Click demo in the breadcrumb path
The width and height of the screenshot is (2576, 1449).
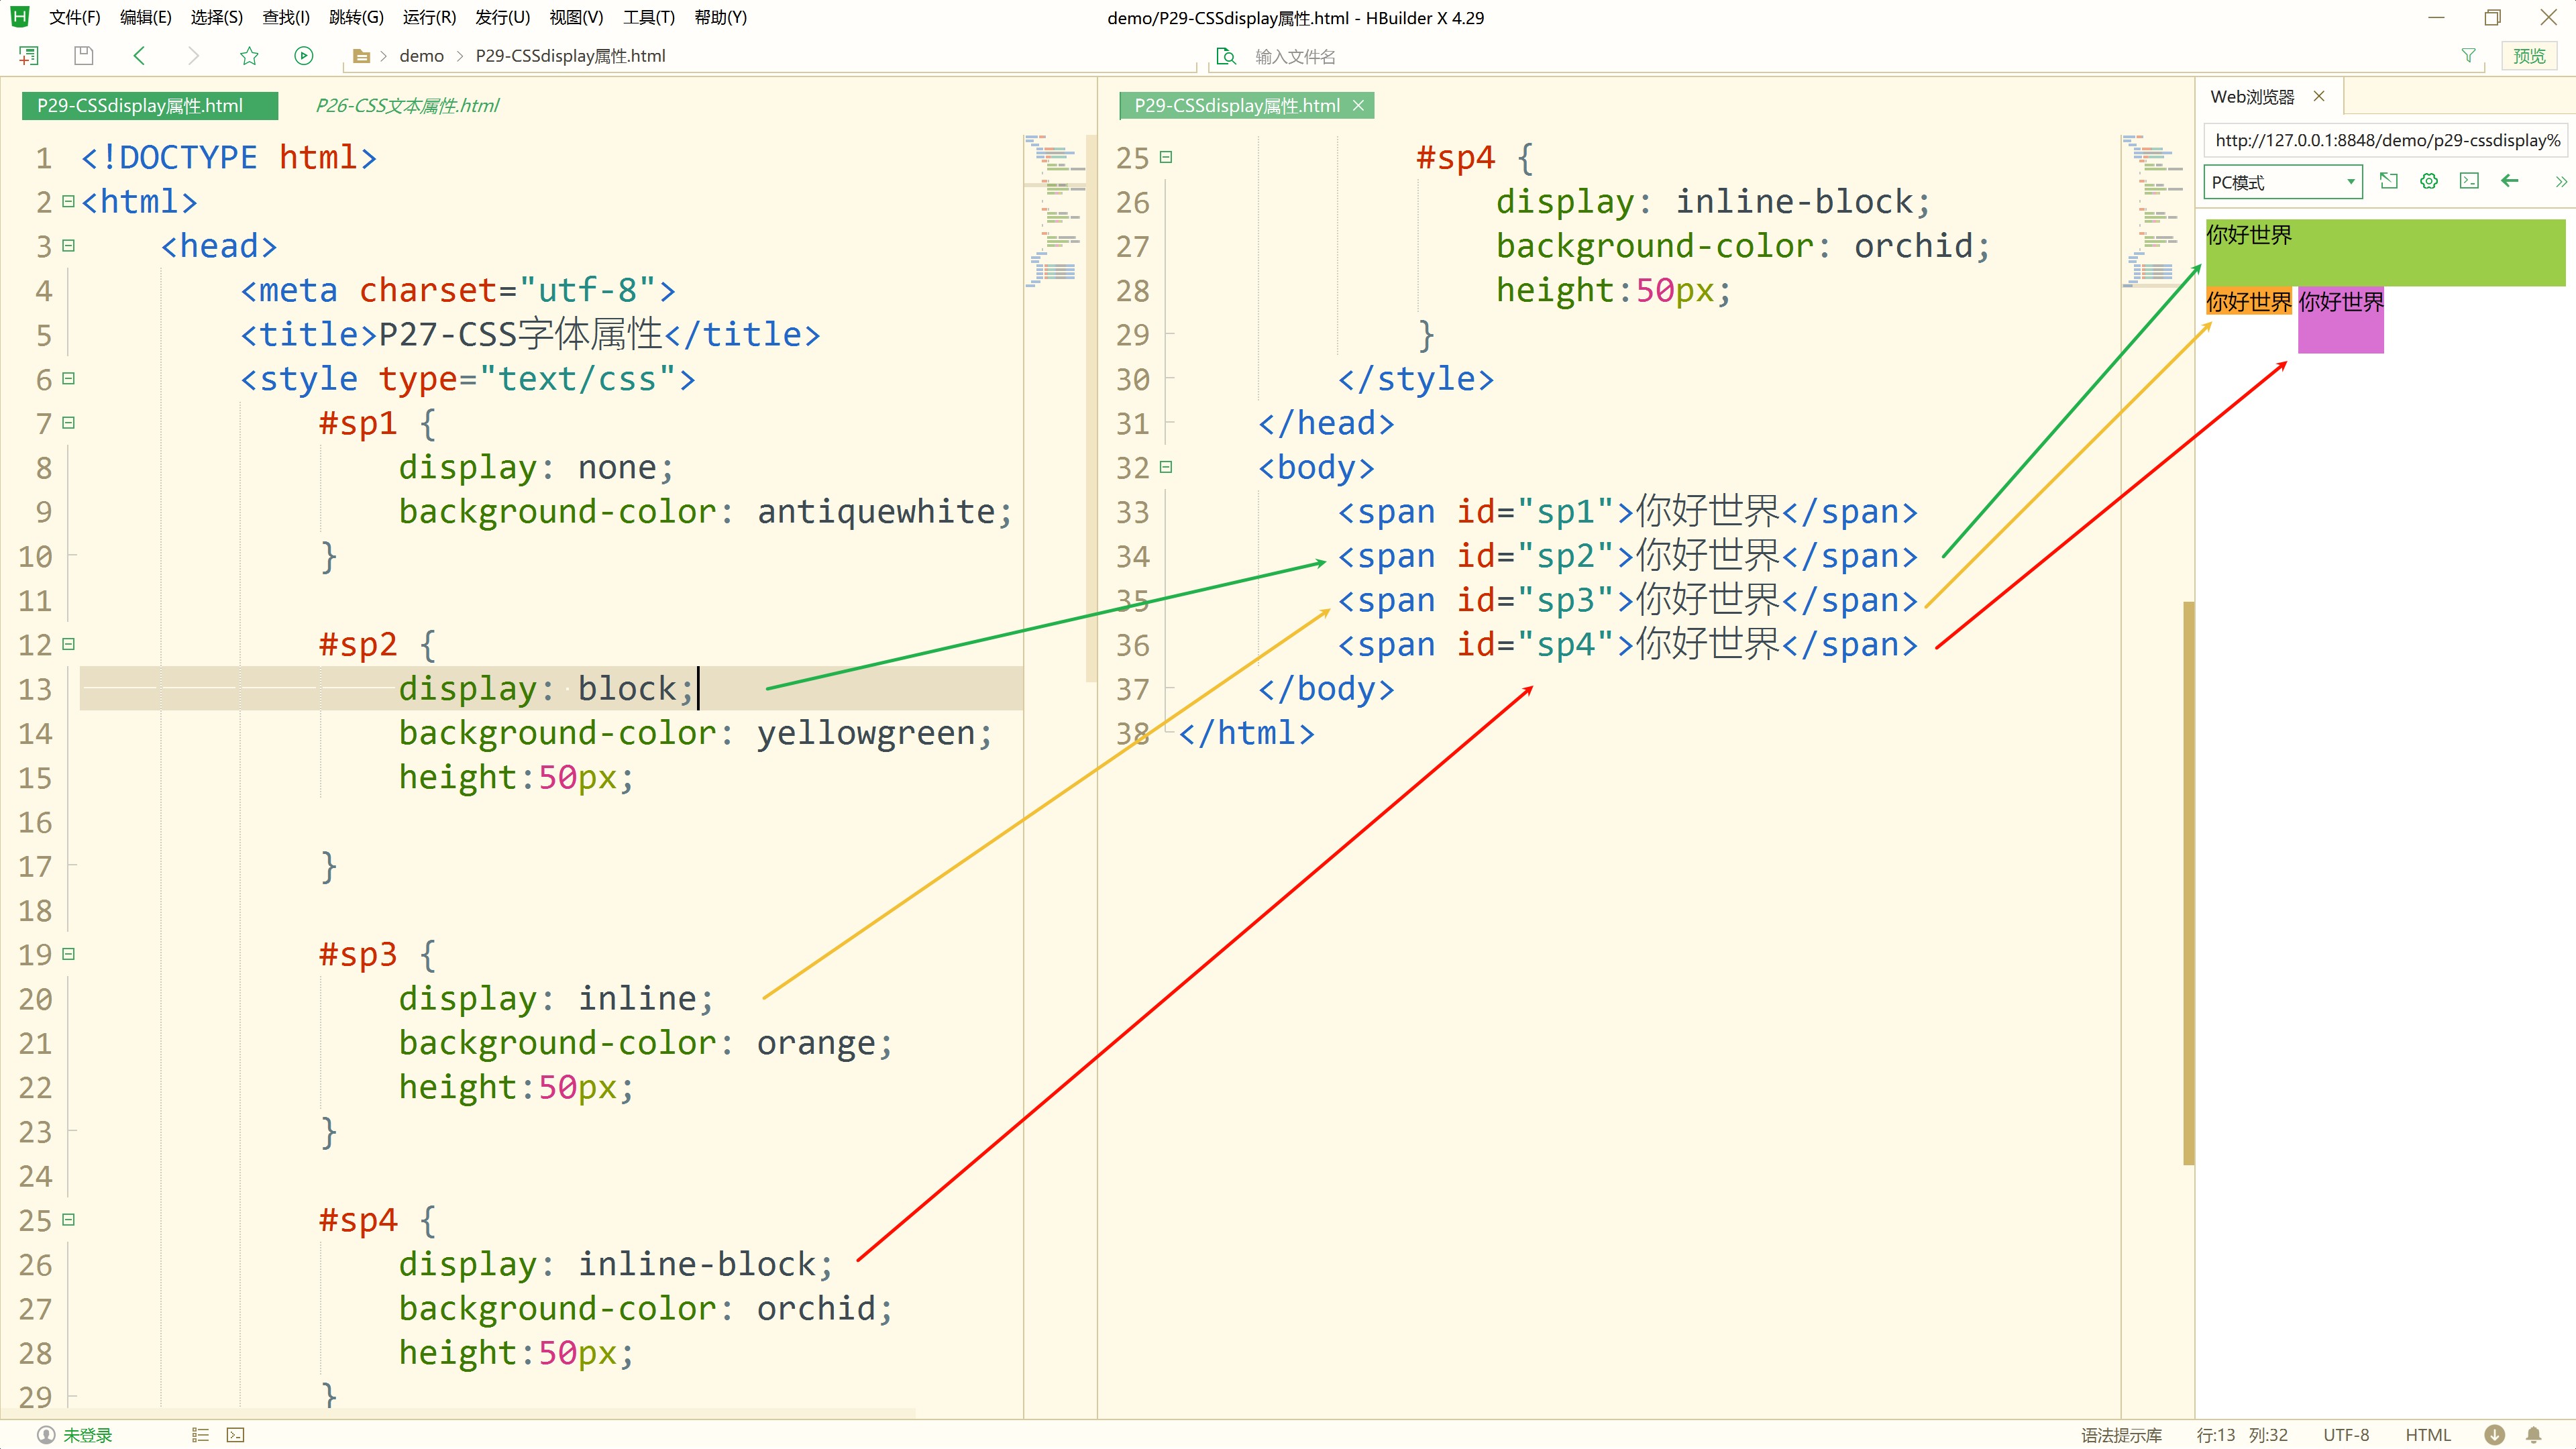point(421,56)
